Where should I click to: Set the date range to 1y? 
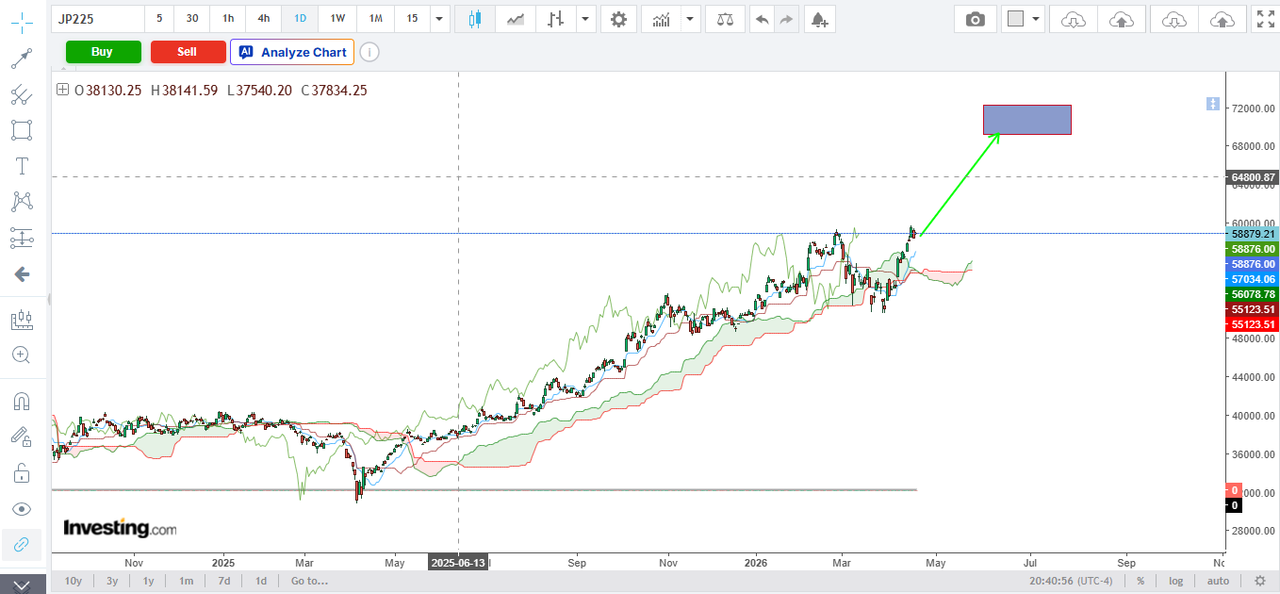point(148,580)
